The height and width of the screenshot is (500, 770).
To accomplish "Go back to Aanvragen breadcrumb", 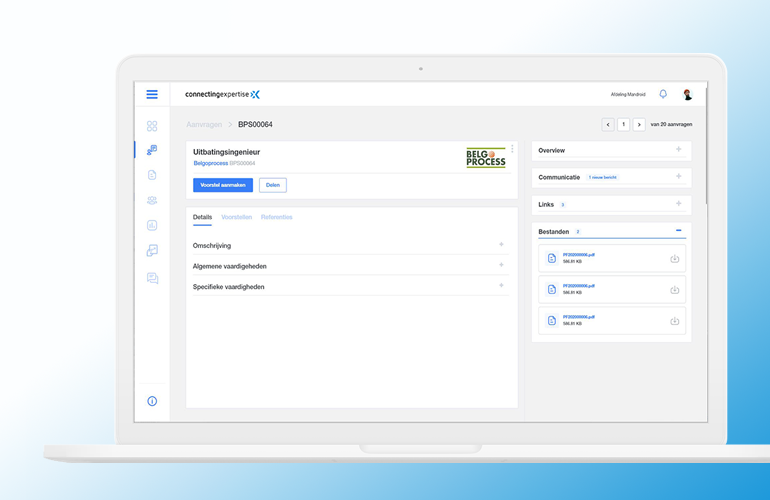I will (x=204, y=125).
